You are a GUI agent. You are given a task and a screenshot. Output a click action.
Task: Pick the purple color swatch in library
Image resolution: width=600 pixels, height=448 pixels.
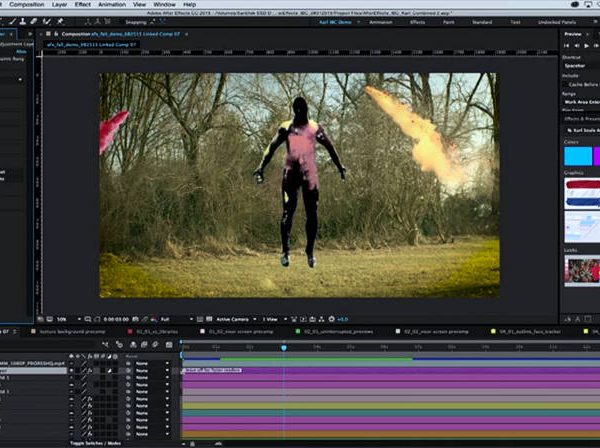pos(597,156)
